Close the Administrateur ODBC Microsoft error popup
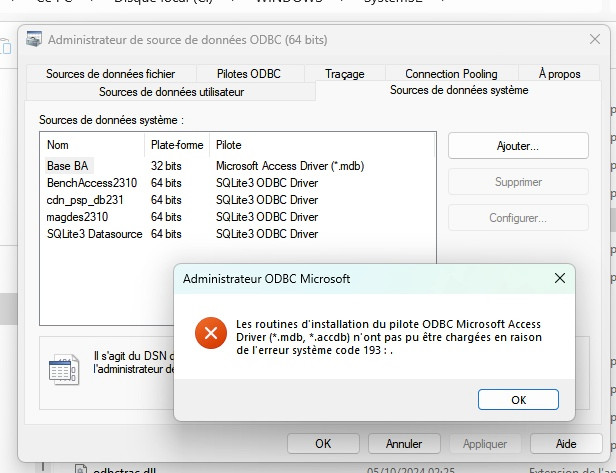Viewport: 616px width, 473px height. (560, 278)
